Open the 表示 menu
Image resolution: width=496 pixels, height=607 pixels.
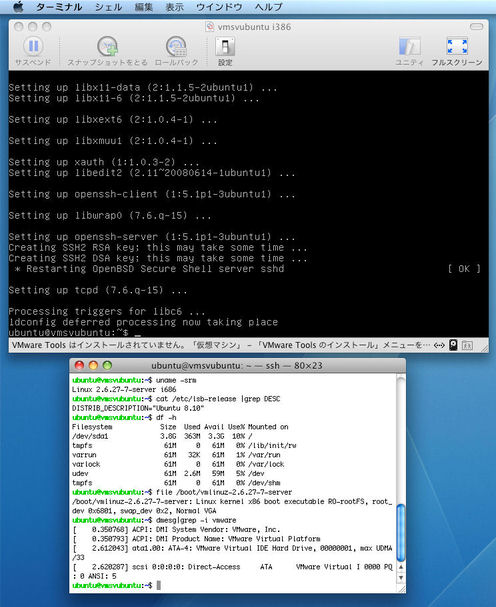(x=175, y=7)
